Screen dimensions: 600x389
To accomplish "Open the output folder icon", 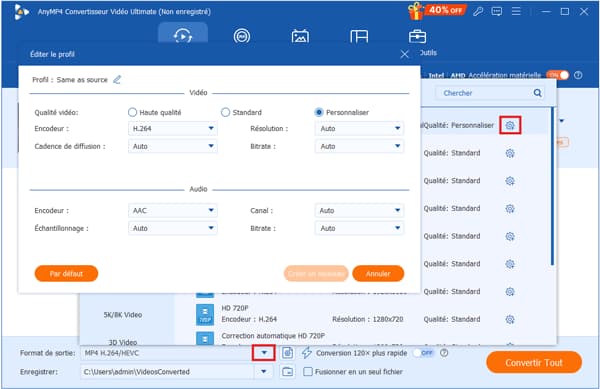I will pos(288,371).
